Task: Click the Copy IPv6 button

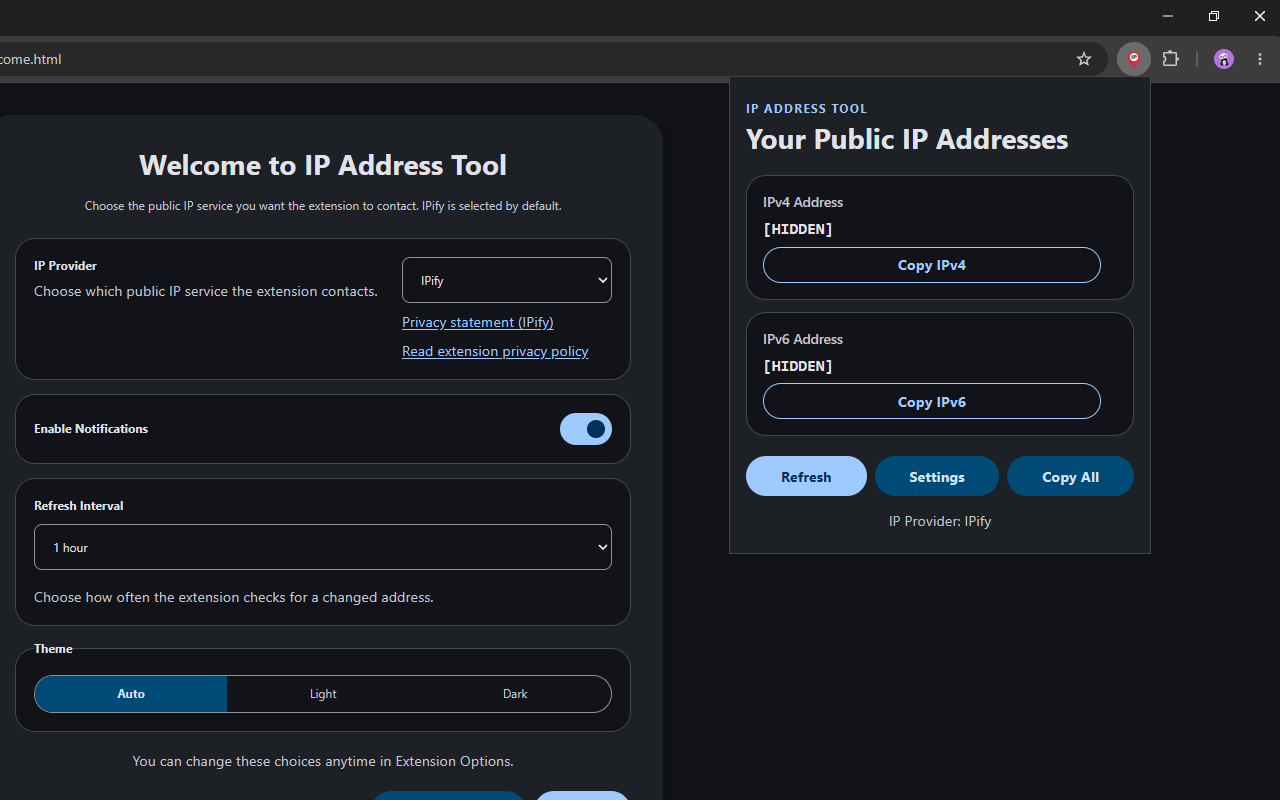Action: [x=932, y=402]
